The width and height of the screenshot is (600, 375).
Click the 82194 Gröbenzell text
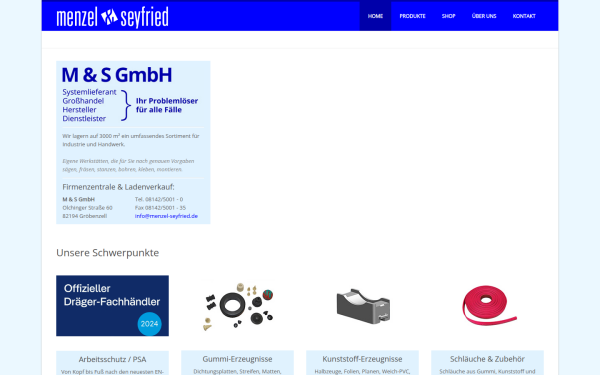pos(85,216)
